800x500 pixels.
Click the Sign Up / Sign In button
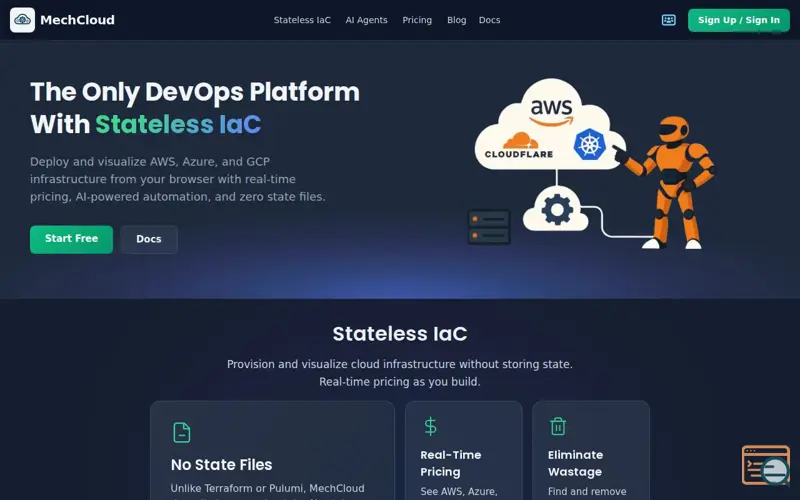click(x=739, y=20)
